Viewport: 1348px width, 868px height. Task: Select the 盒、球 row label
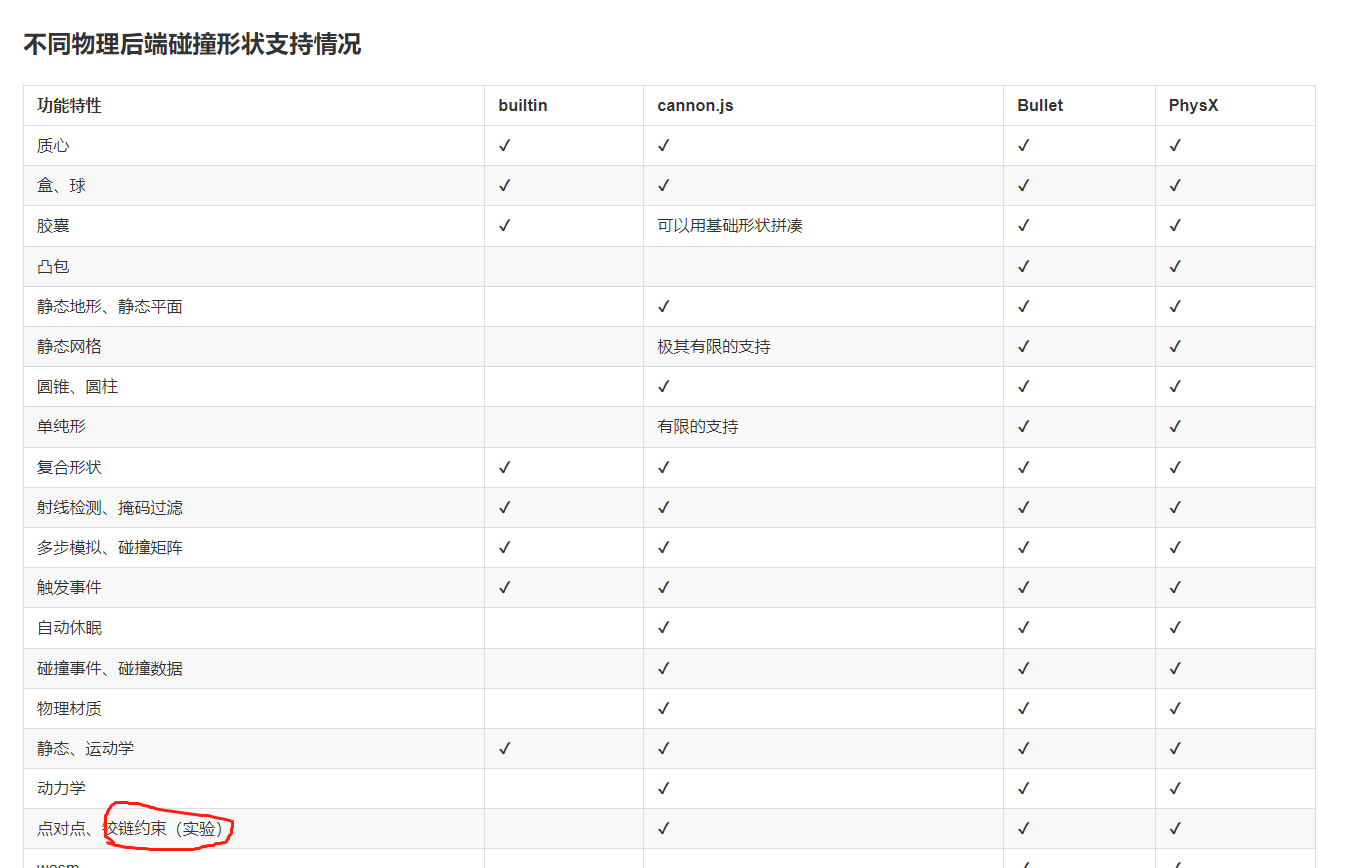[61, 186]
